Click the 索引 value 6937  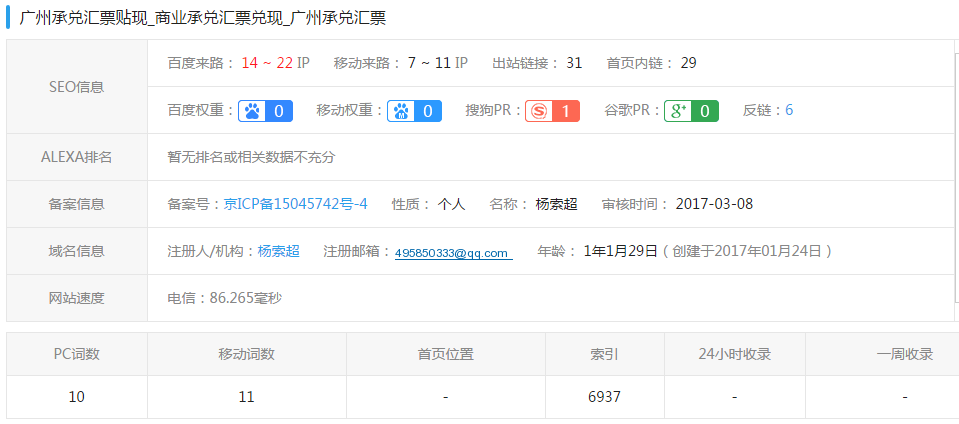tap(604, 397)
